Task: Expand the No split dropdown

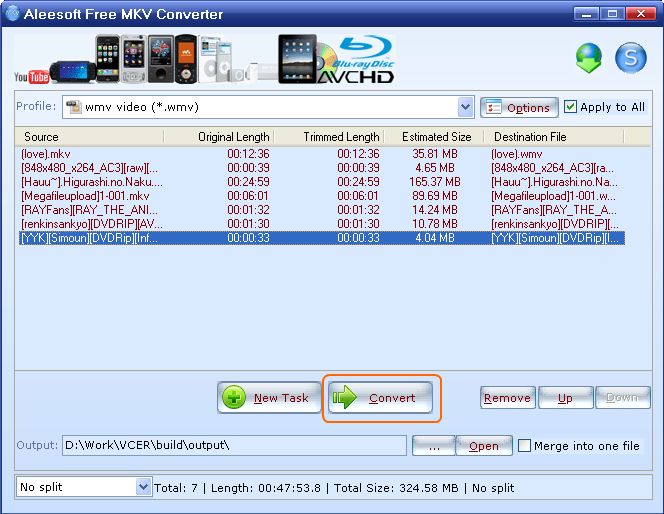Action: [143, 487]
